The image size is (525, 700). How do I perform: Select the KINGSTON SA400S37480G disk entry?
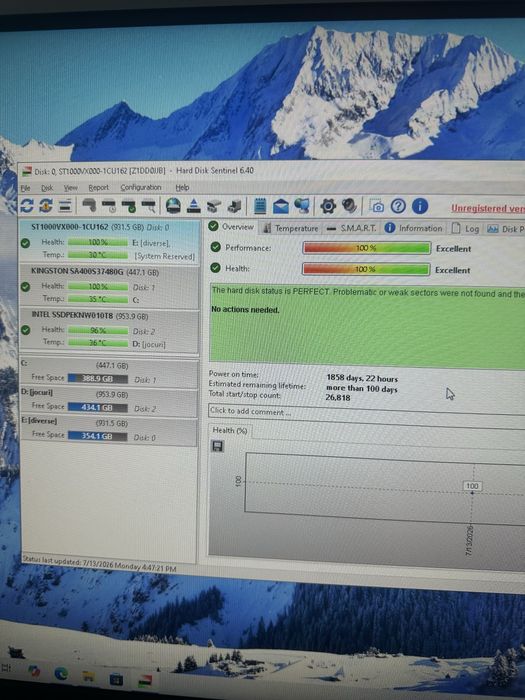pos(109,286)
